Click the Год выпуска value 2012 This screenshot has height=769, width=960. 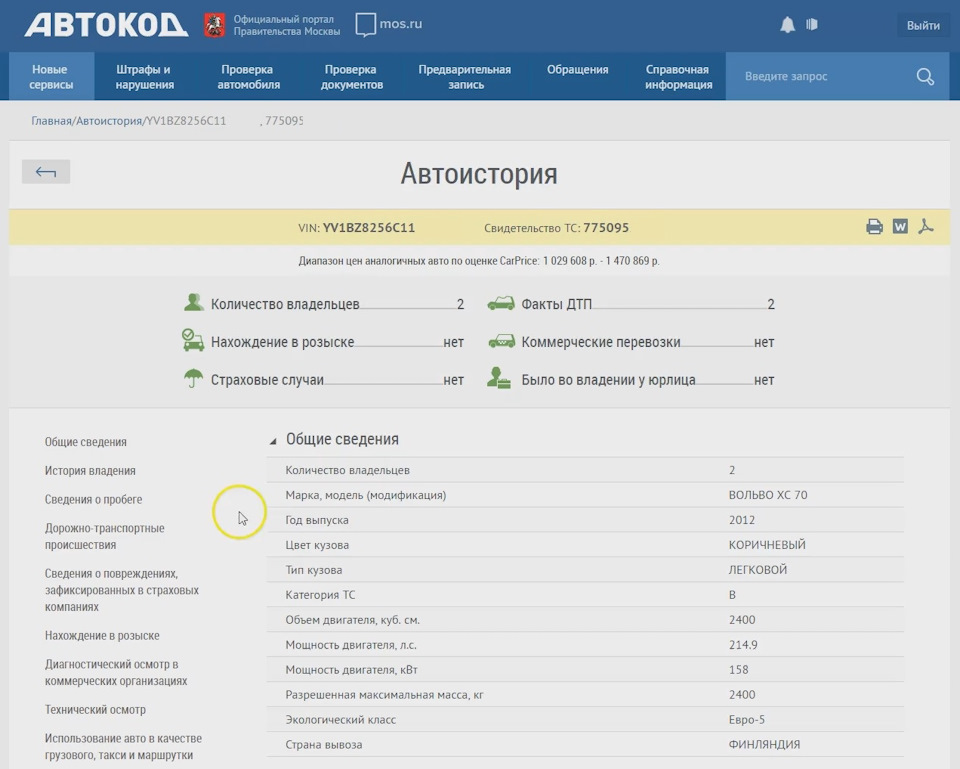(x=741, y=520)
